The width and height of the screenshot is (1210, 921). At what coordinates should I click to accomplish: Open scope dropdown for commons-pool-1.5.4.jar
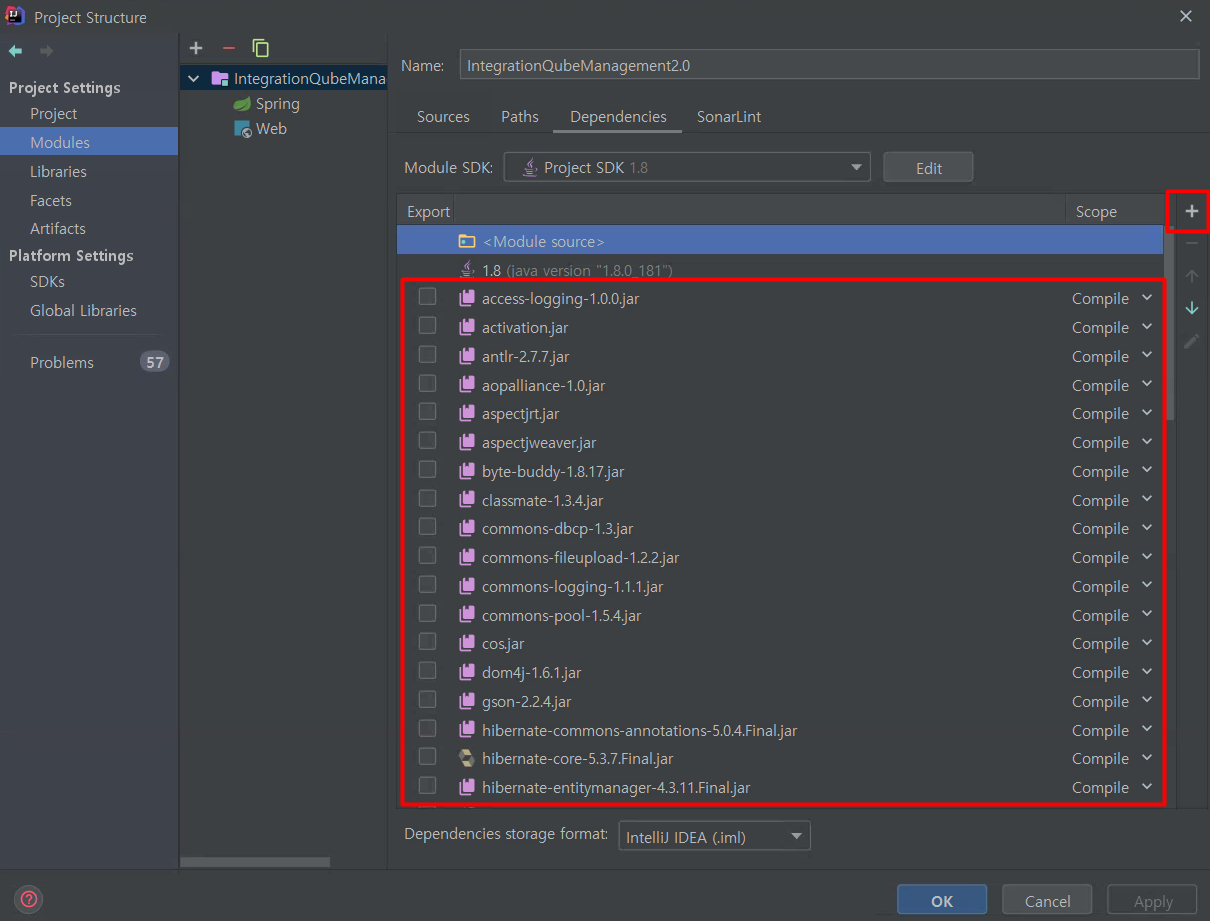tap(1147, 614)
